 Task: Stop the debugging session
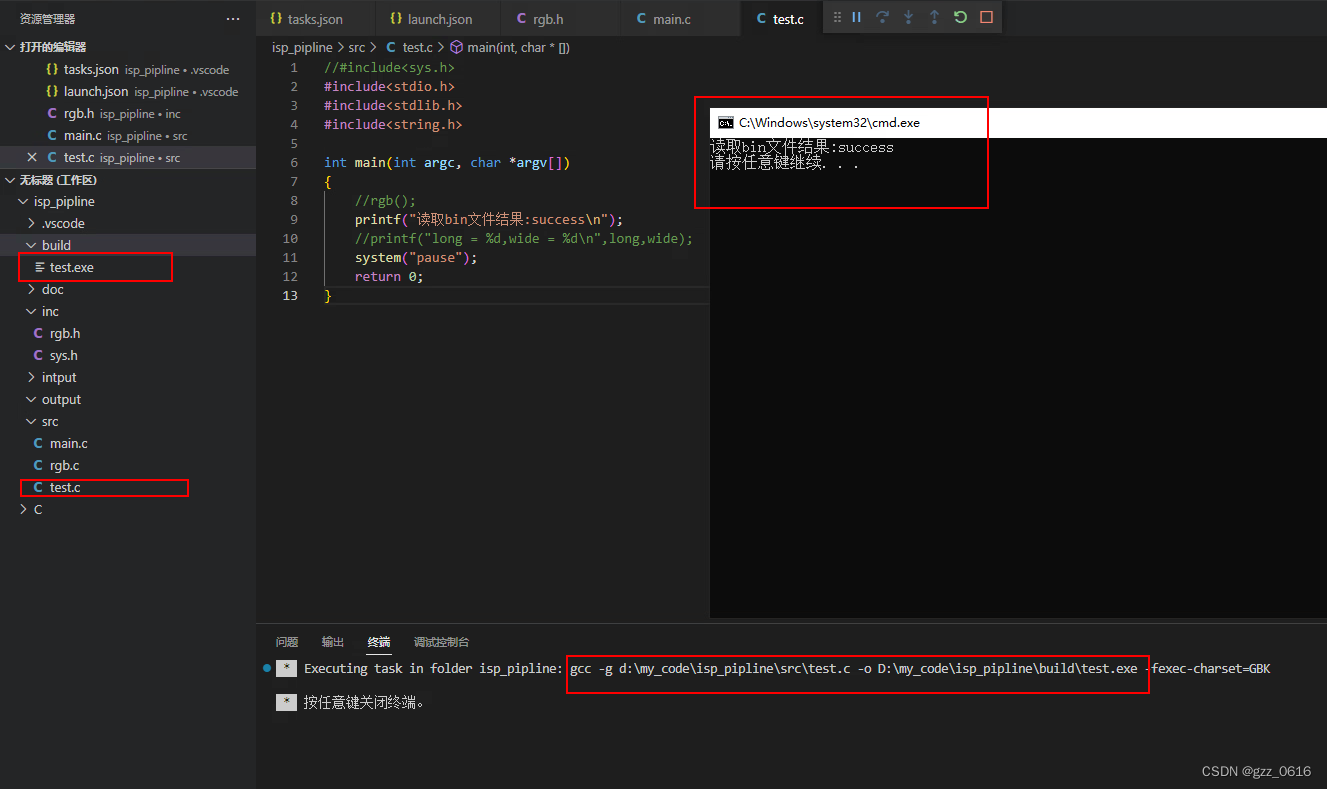[x=984, y=17]
